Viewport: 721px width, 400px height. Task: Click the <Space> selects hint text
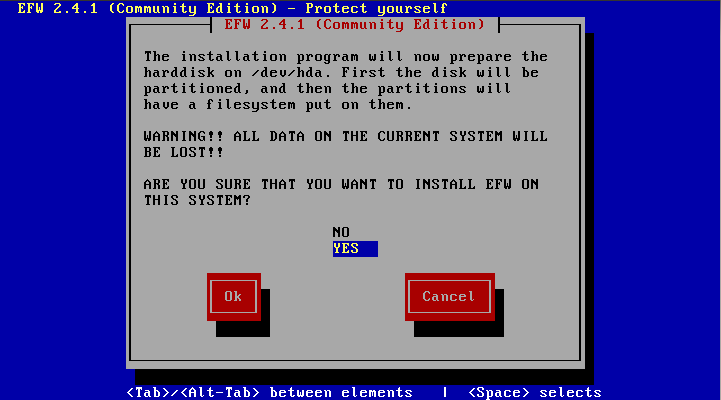click(535, 393)
